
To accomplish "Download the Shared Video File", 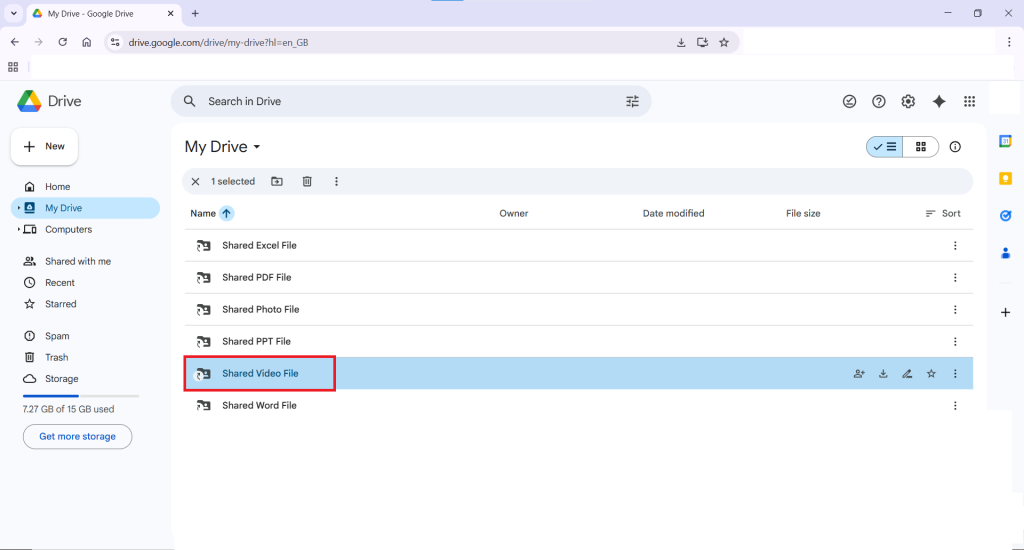I will [883, 374].
